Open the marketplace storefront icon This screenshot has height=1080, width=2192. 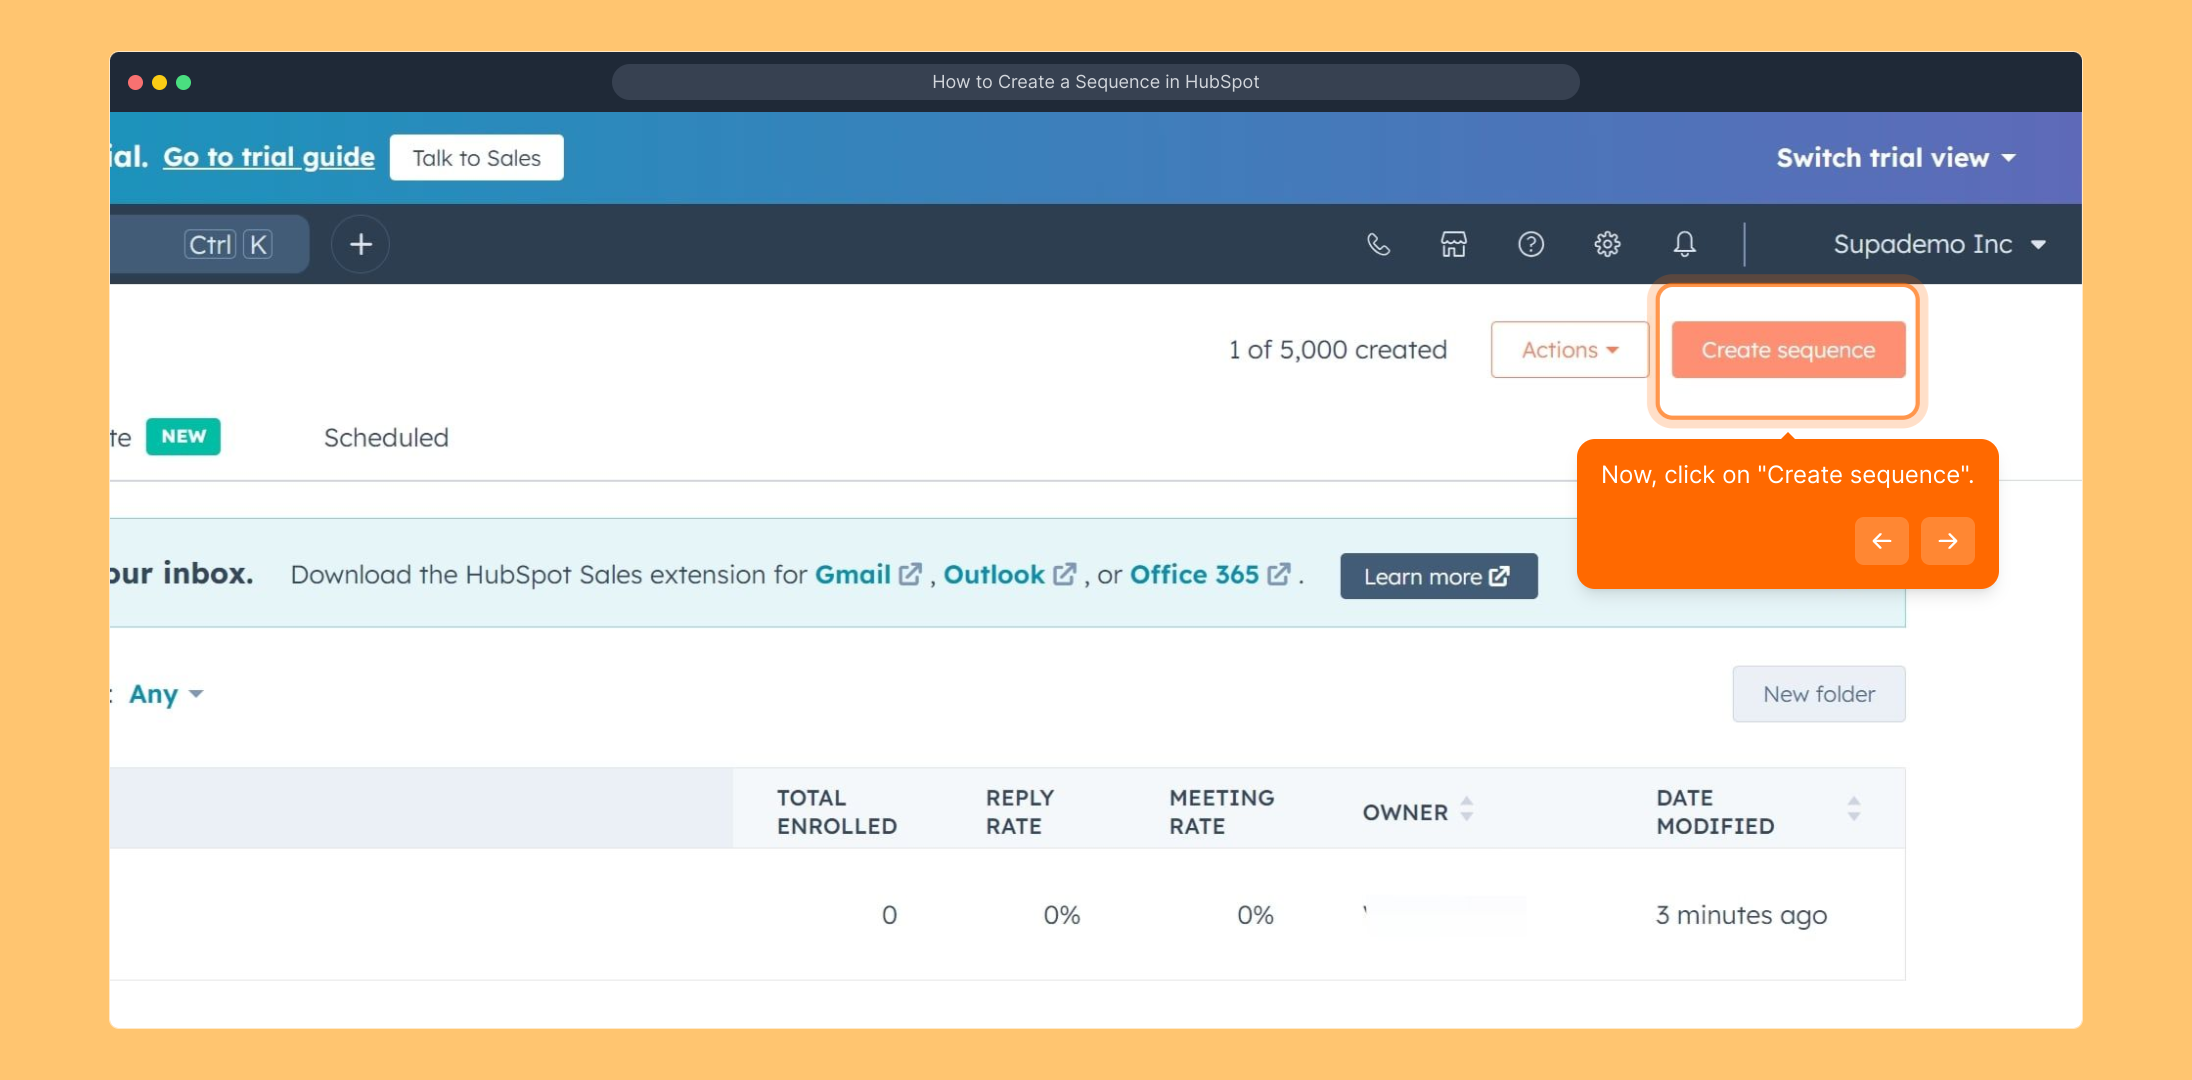coord(1453,244)
